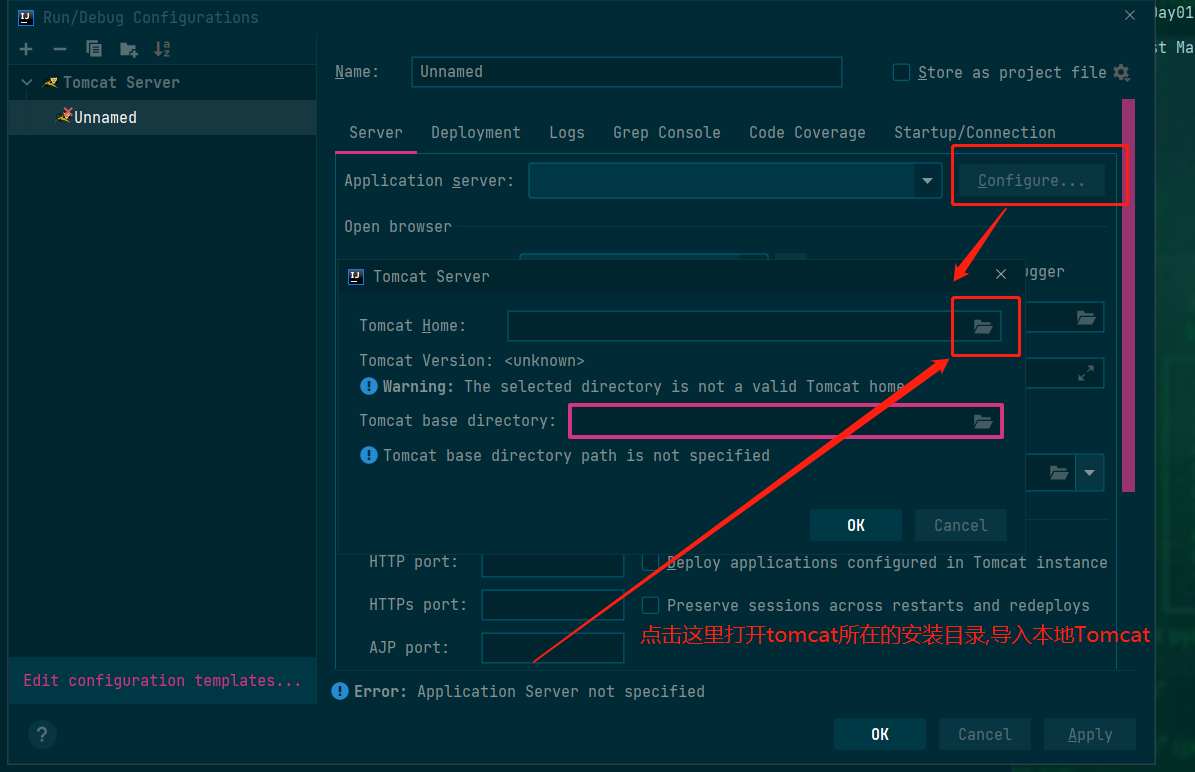Click base directory not specified info icon
Viewport: 1195px width, 772px height.
click(x=368, y=455)
